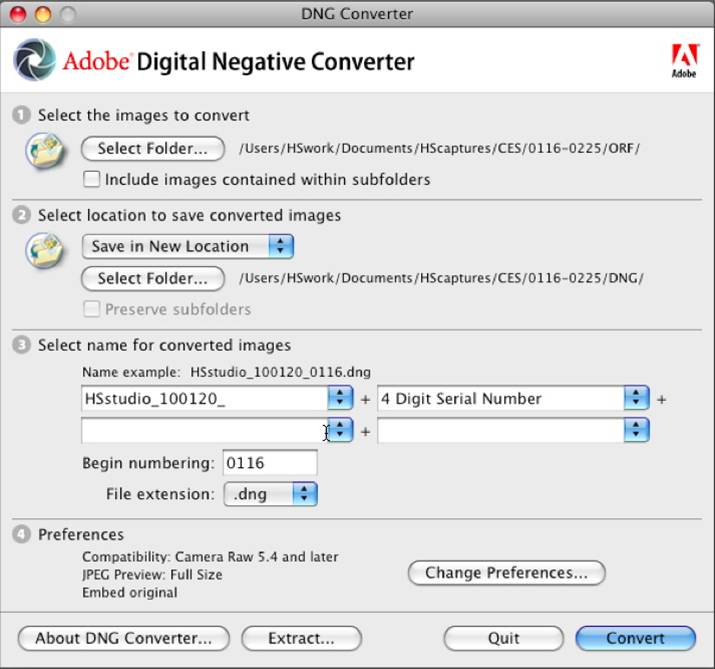Click the step 4 Preferences number badge

(21, 534)
